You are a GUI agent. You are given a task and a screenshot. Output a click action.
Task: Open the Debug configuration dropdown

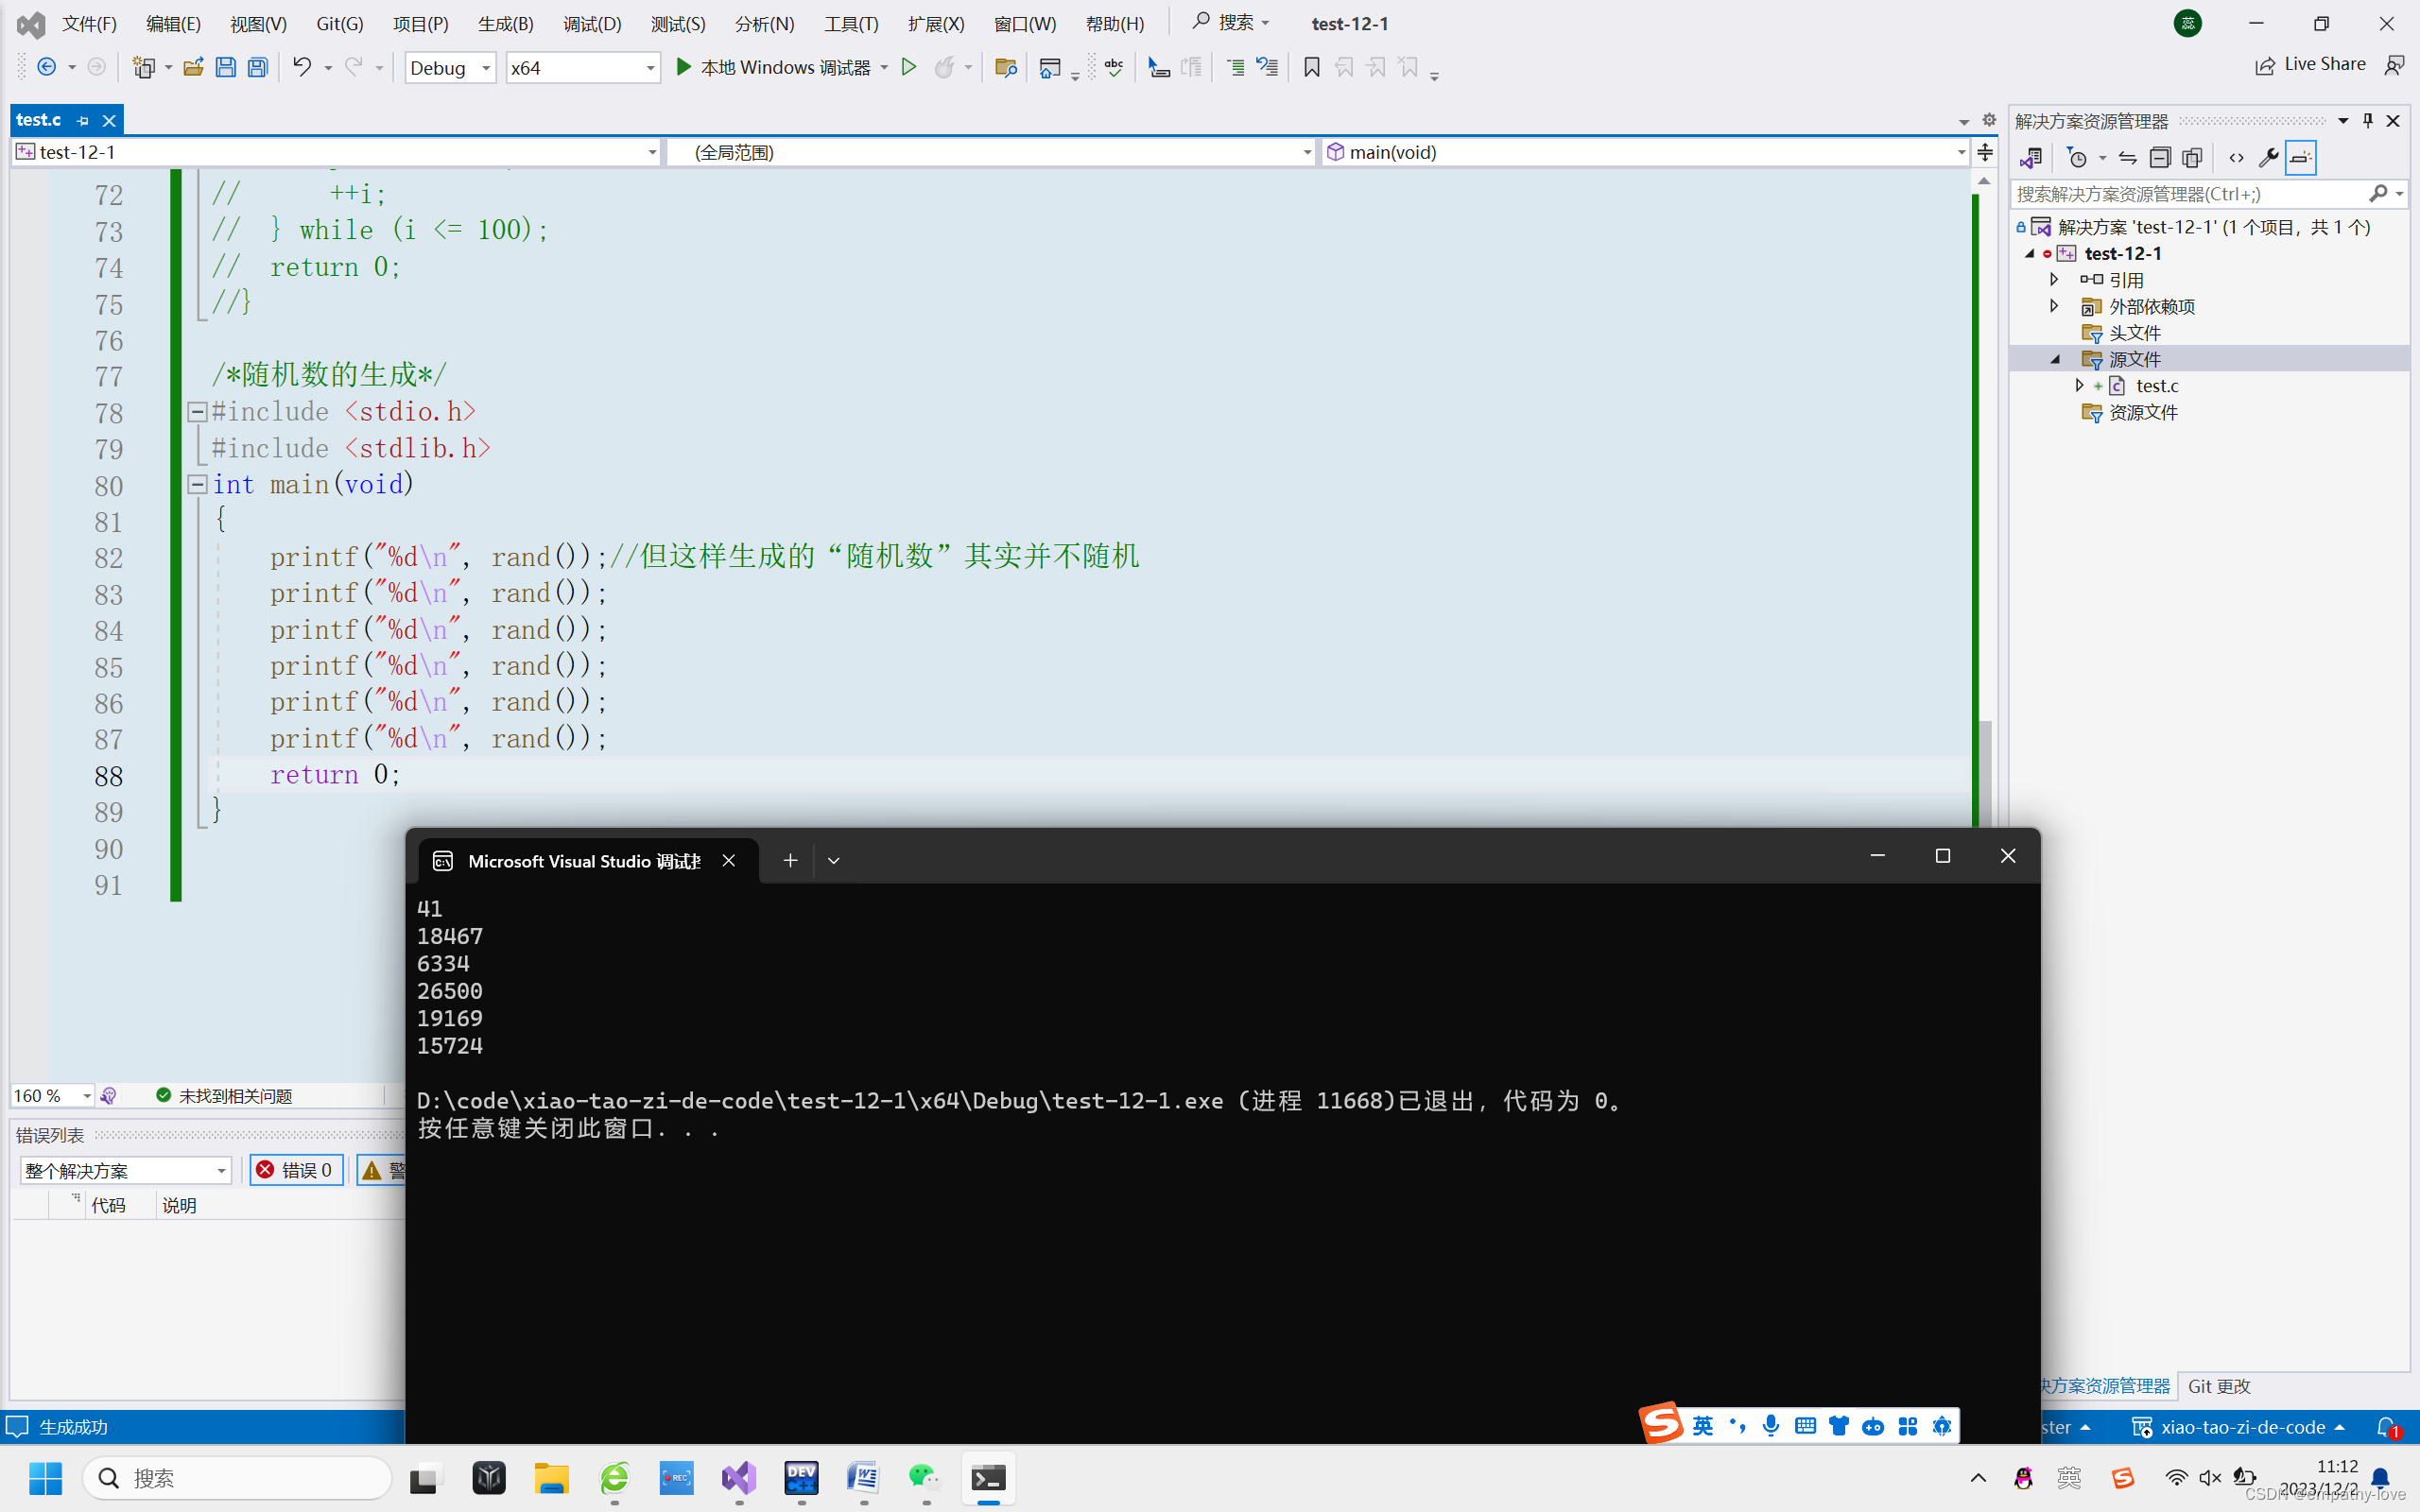451,67
